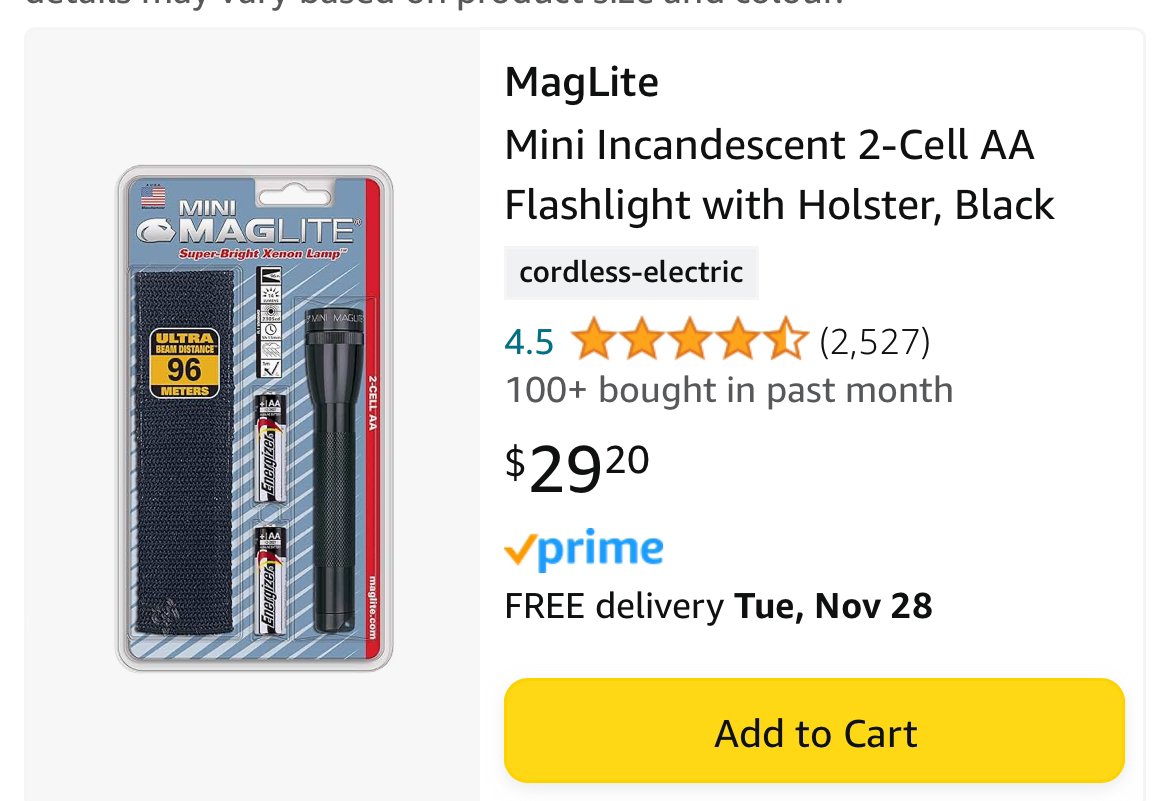Add the MagLite flashlight to cart

point(814,731)
